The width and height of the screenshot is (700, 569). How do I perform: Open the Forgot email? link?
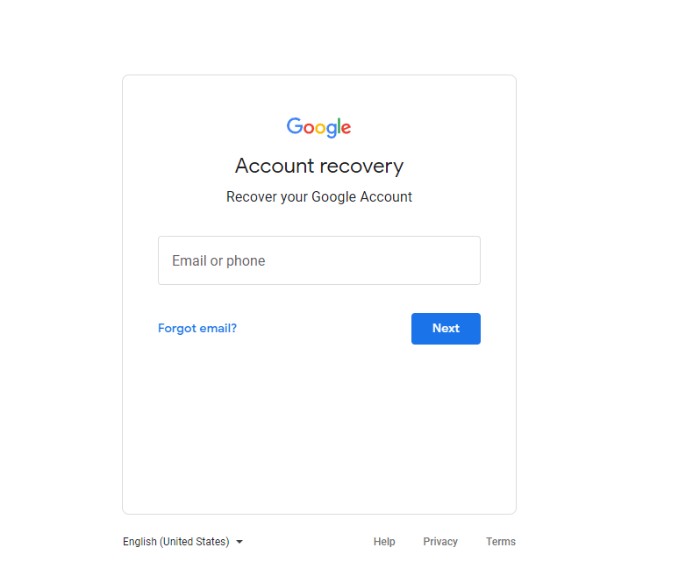tap(197, 328)
